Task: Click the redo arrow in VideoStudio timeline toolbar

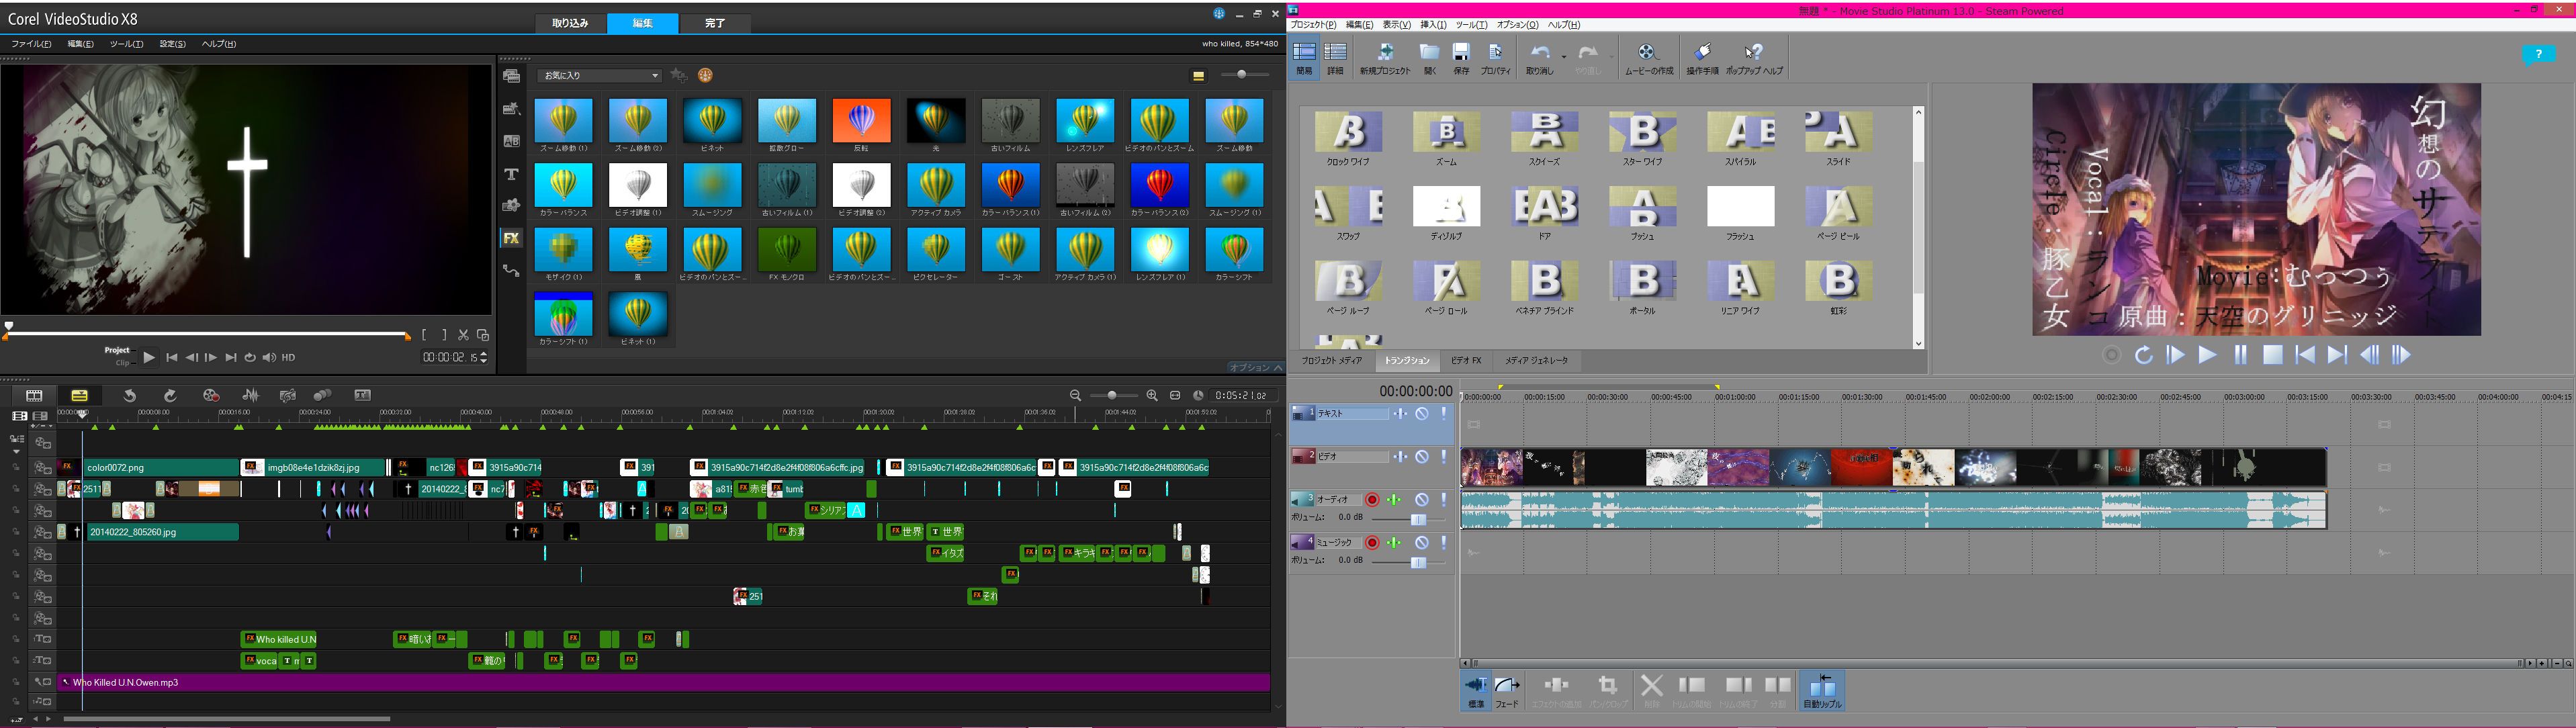Action: 170,396
